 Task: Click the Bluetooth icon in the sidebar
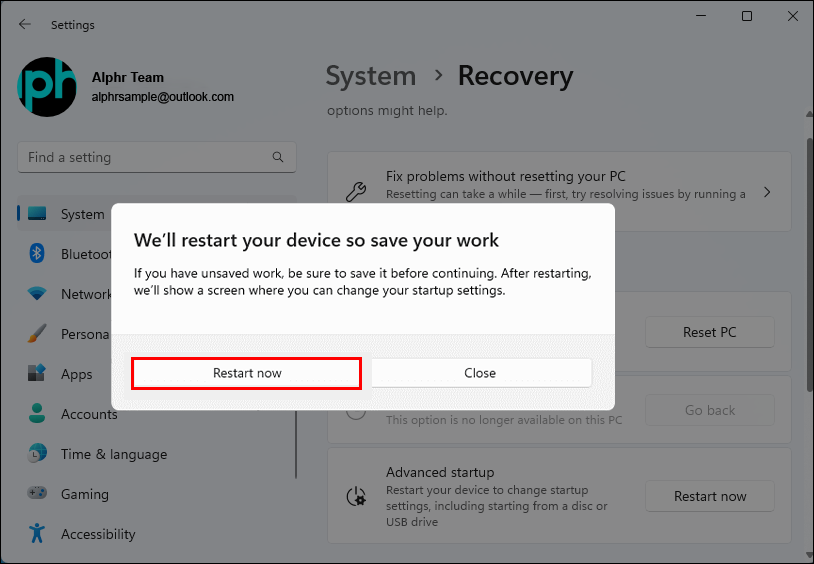[37, 254]
